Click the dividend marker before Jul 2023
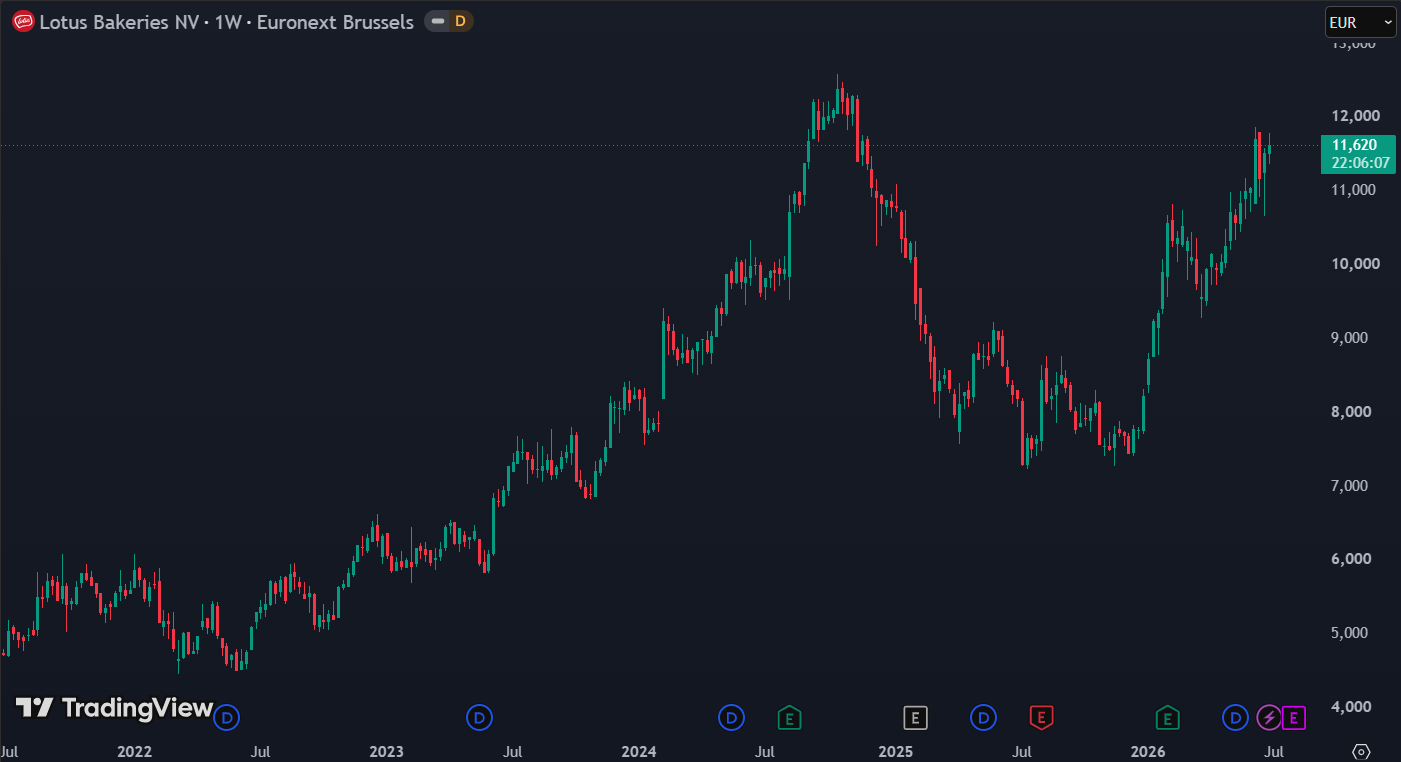The width and height of the screenshot is (1401, 762). tap(481, 717)
